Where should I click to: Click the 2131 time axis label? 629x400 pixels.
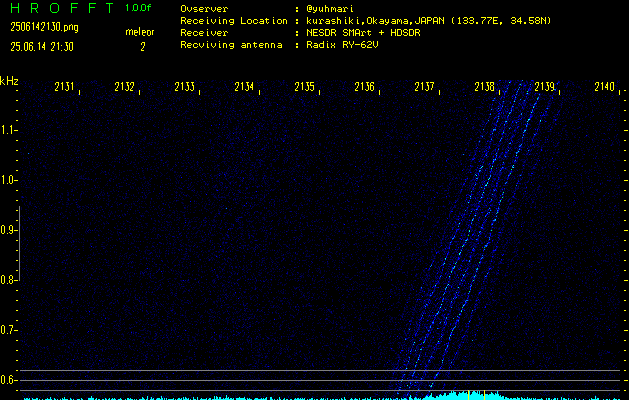65,87
